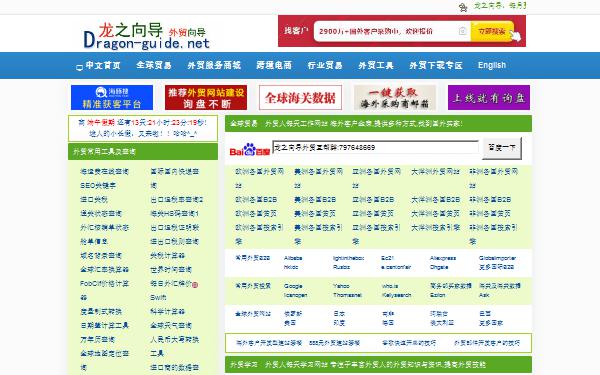Viewport: 600px width, 375px height.
Task: Open the SEO关键字 tool link
Action: click(x=98, y=186)
